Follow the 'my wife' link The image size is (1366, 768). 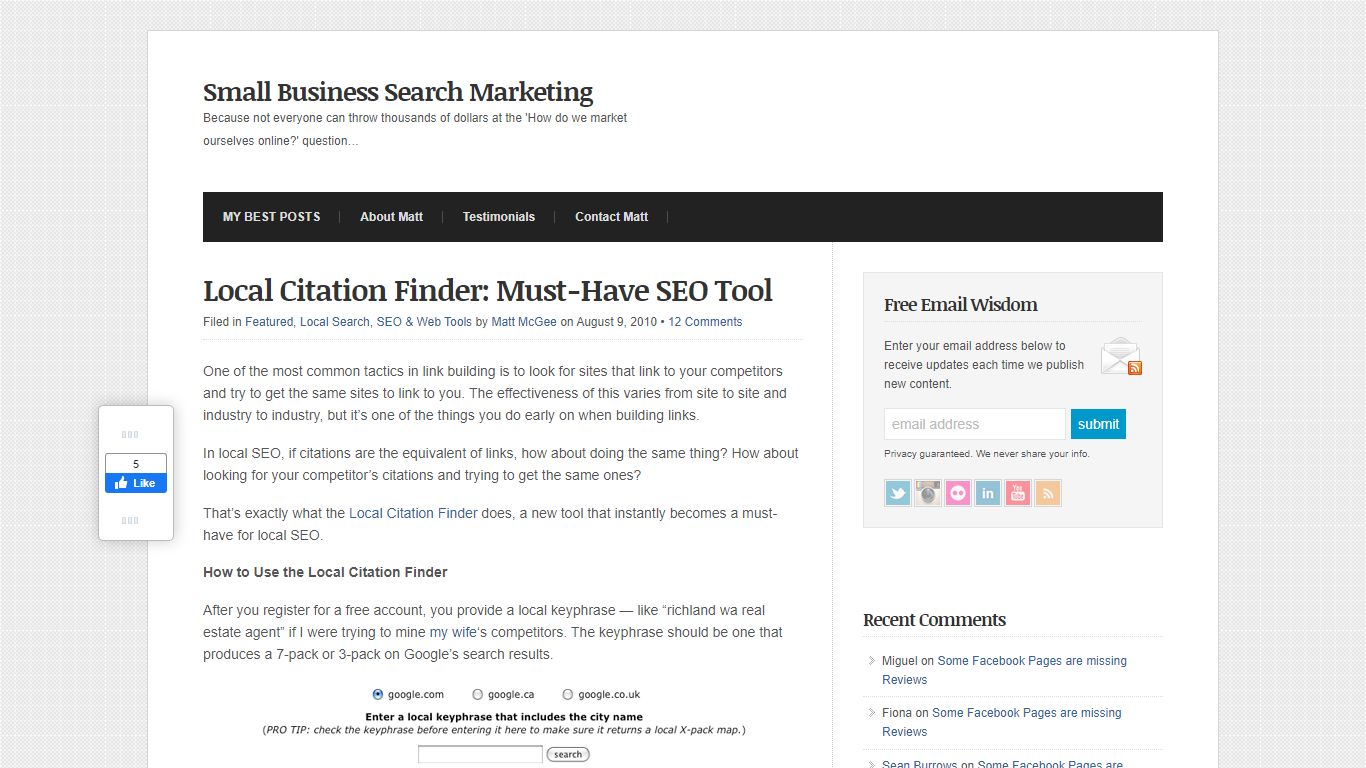453,632
